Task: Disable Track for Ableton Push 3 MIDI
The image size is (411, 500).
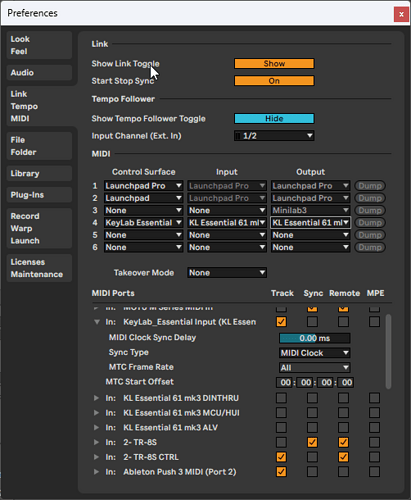Action: click(x=281, y=472)
